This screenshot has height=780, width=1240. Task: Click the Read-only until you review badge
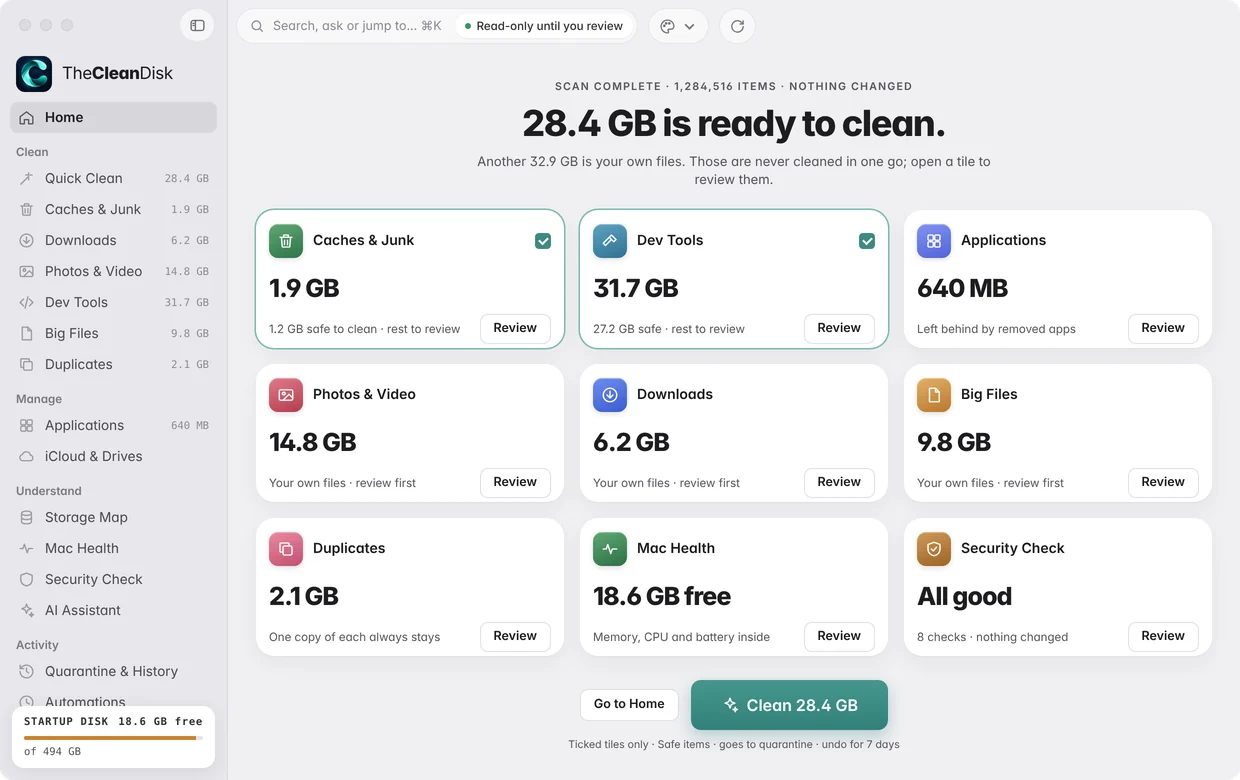(544, 26)
